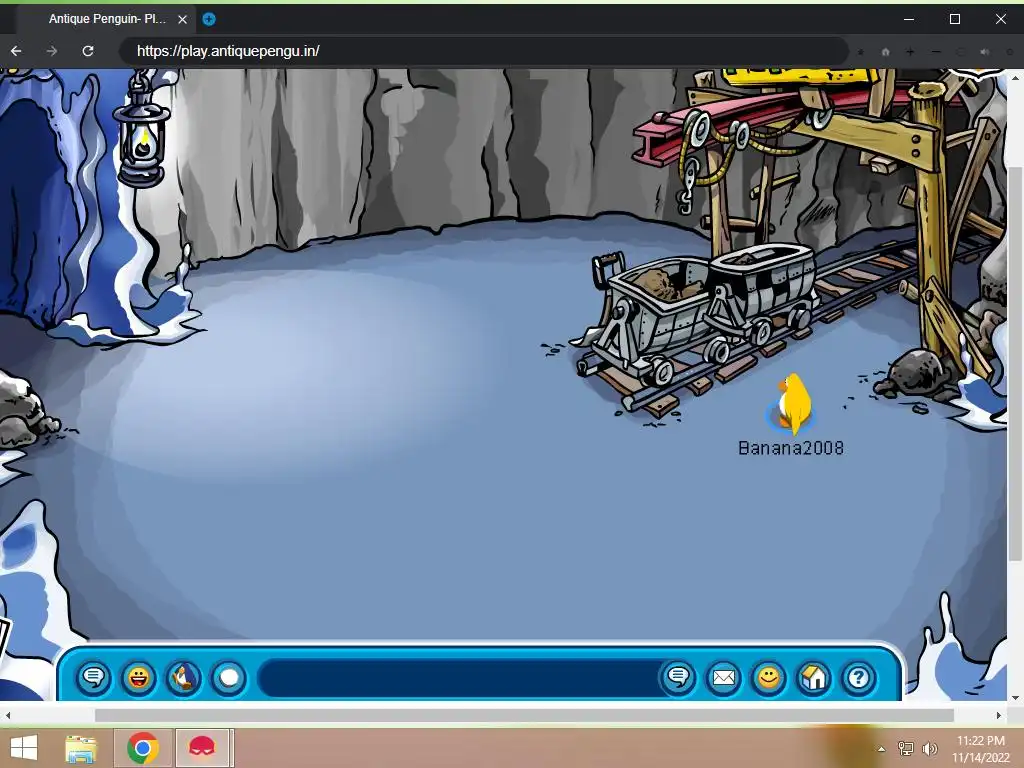1024x768 pixels.
Task: Open the penguin actions menu
Action: pos(184,678)
